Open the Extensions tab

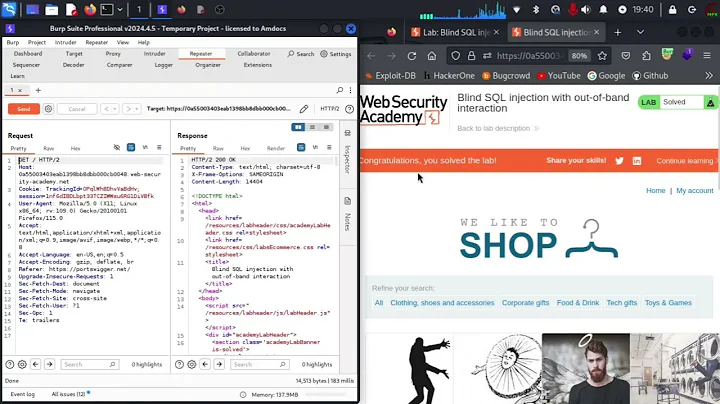258,65
